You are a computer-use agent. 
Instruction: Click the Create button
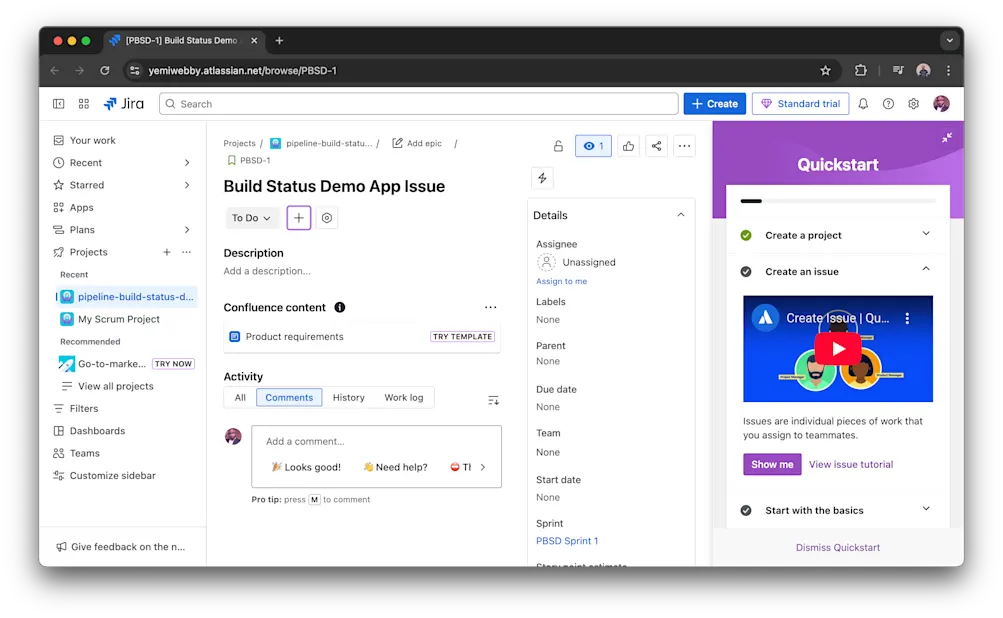[714, 103]
